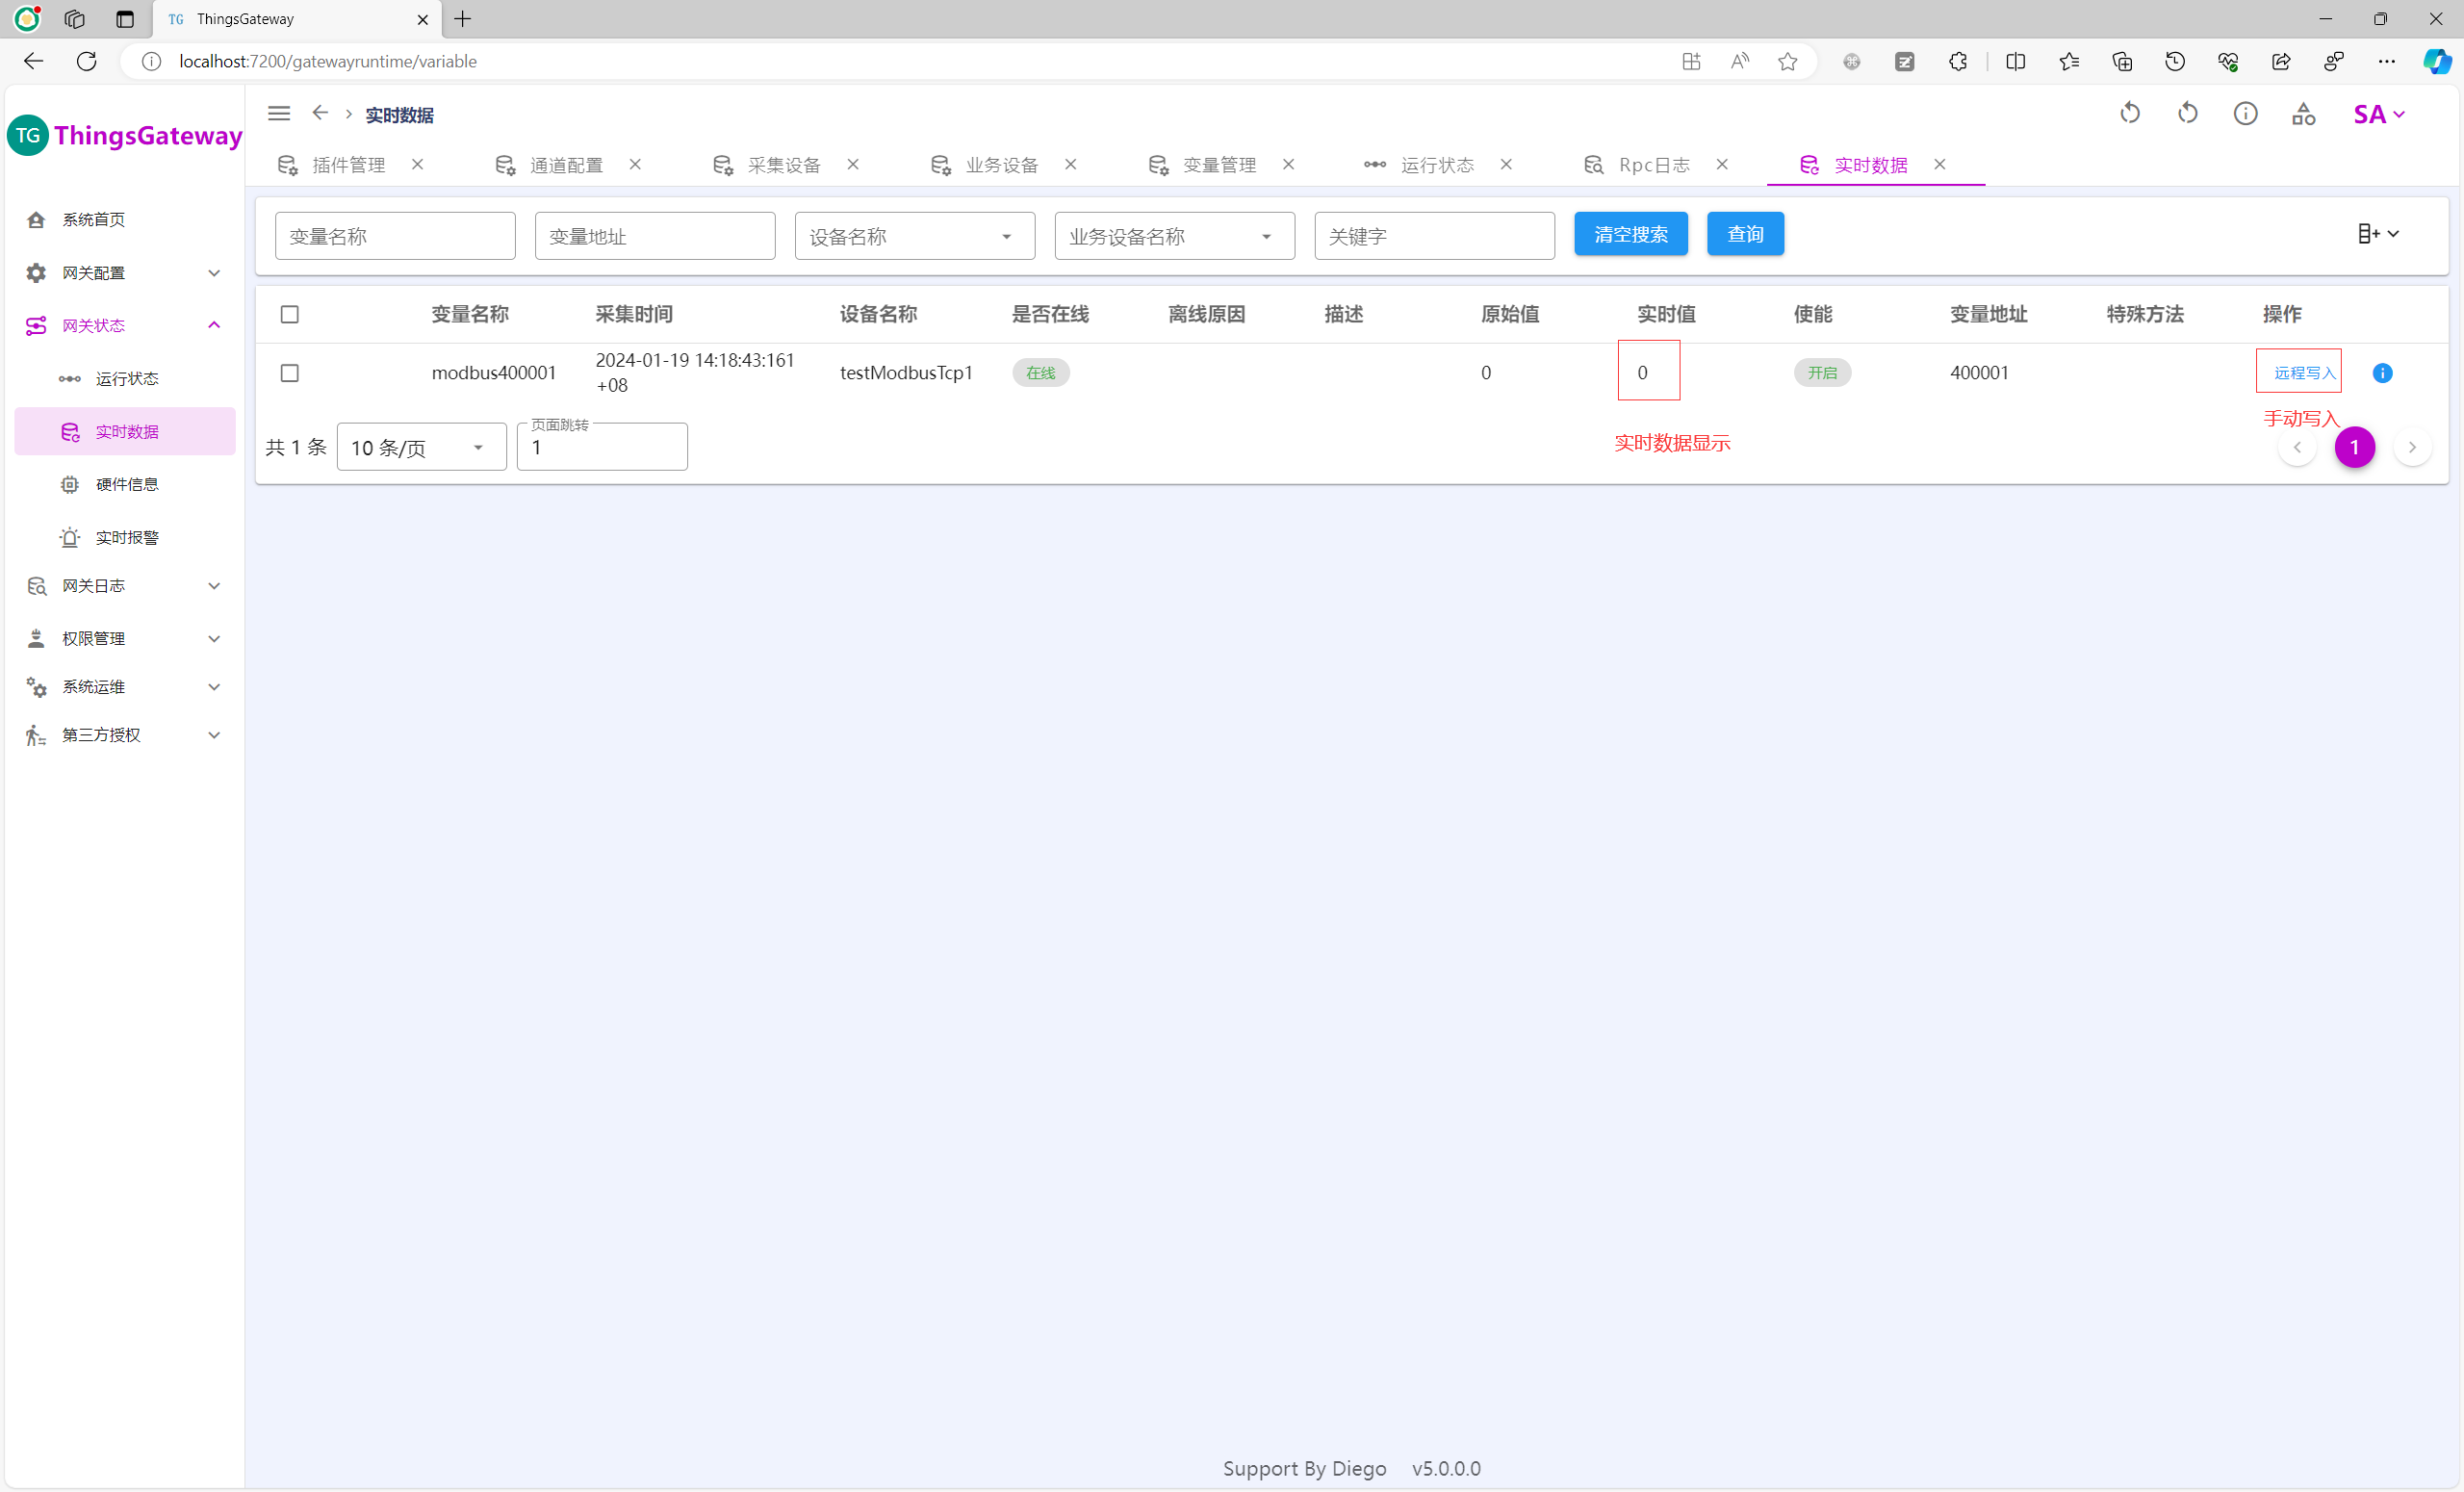Open 硬件信息 in the sidebar

coord(126,484)
